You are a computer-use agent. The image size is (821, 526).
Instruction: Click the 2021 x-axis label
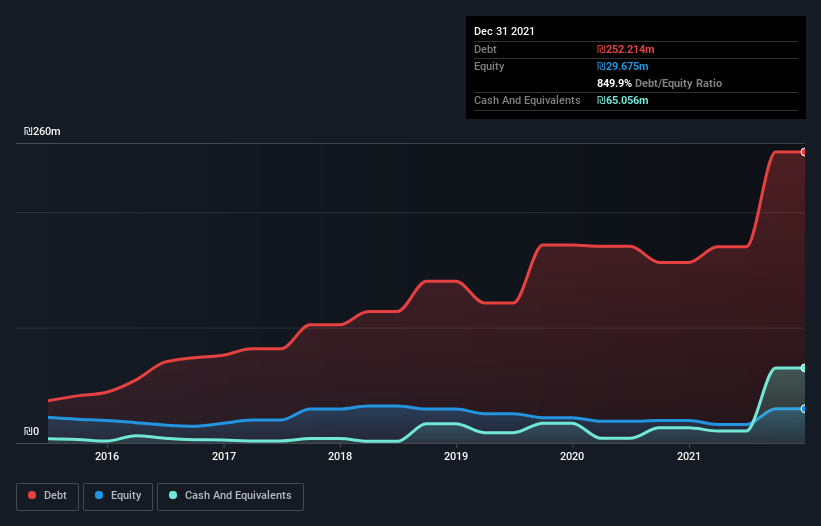pyautogui.click(x=689, y=456)
